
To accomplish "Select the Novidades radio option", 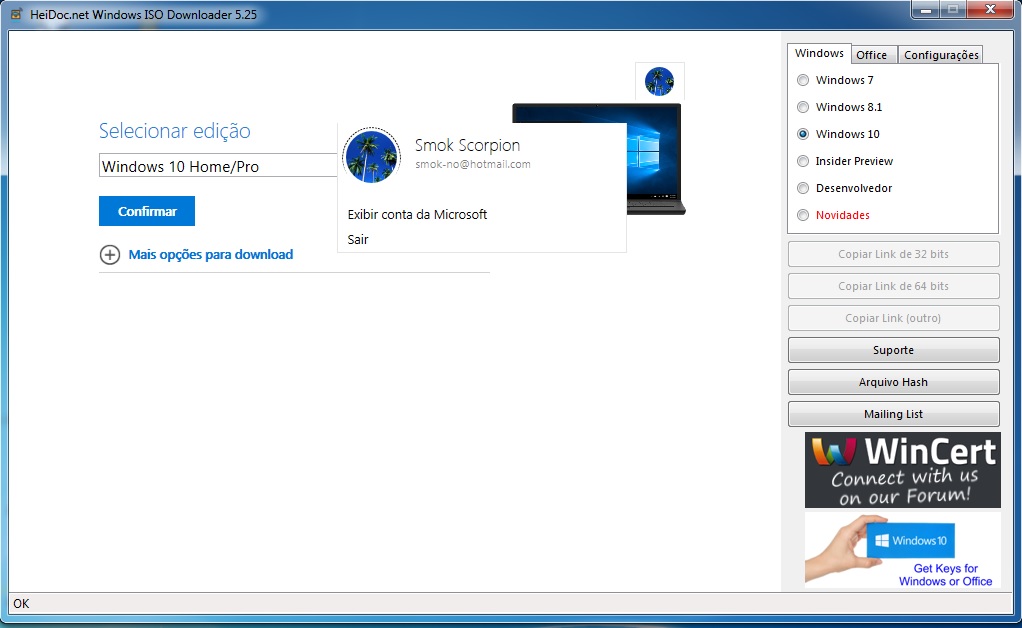I will (803, 215).
